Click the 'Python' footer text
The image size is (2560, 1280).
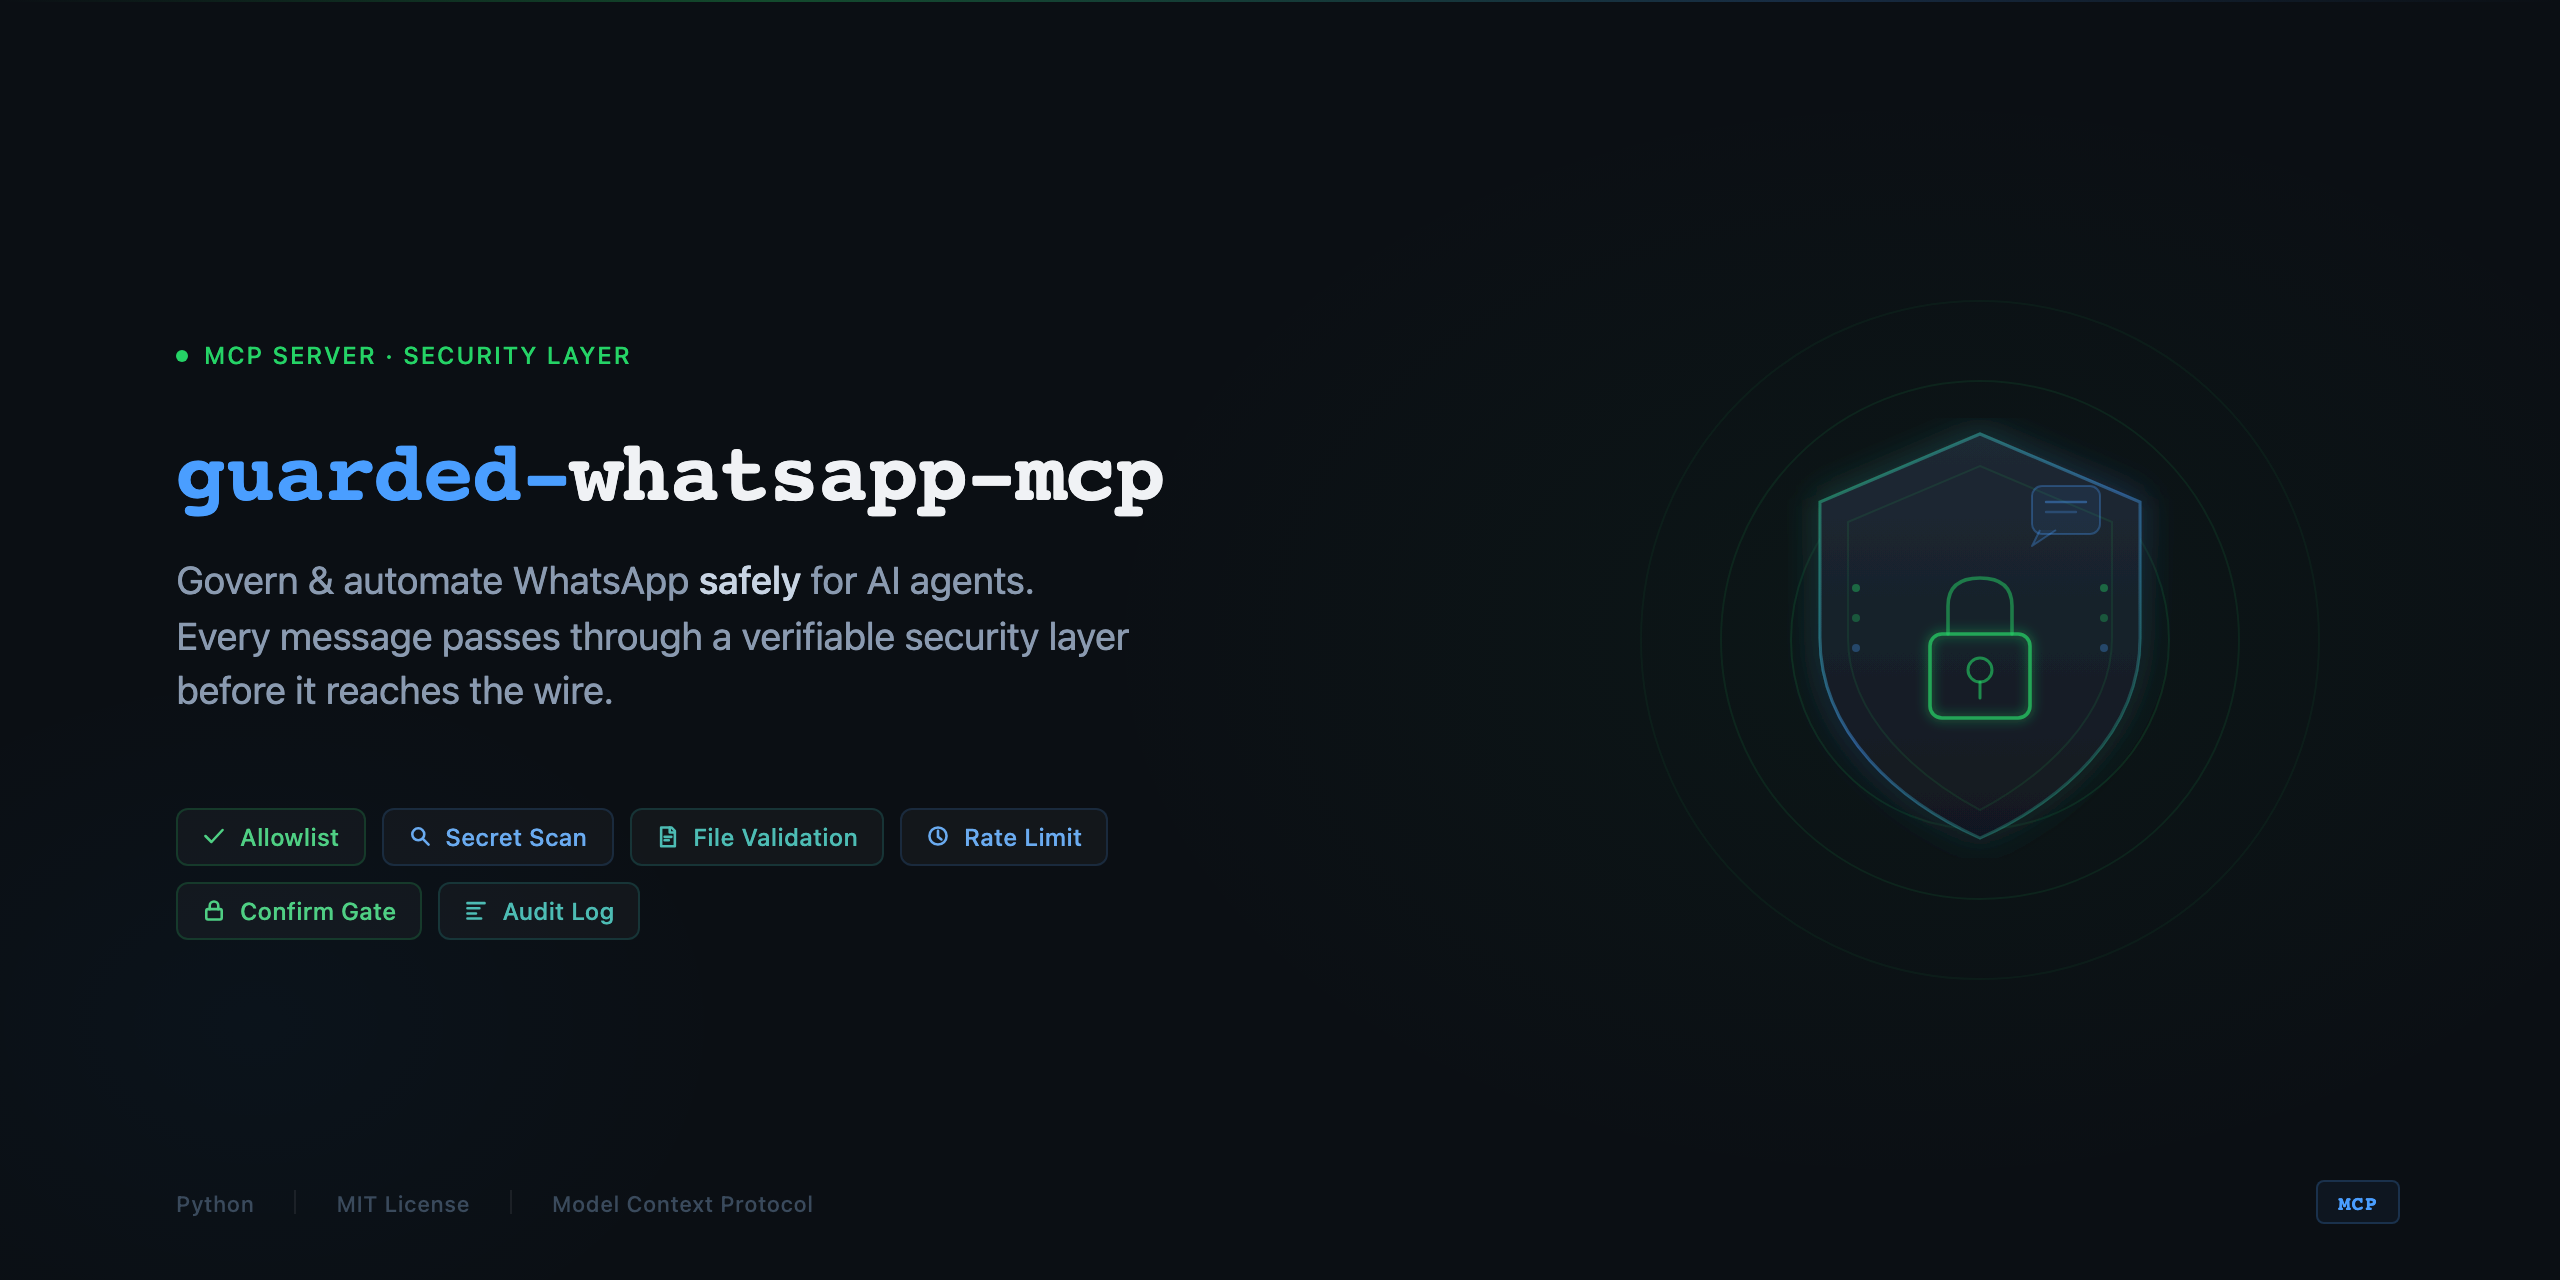coord(215,1205)
